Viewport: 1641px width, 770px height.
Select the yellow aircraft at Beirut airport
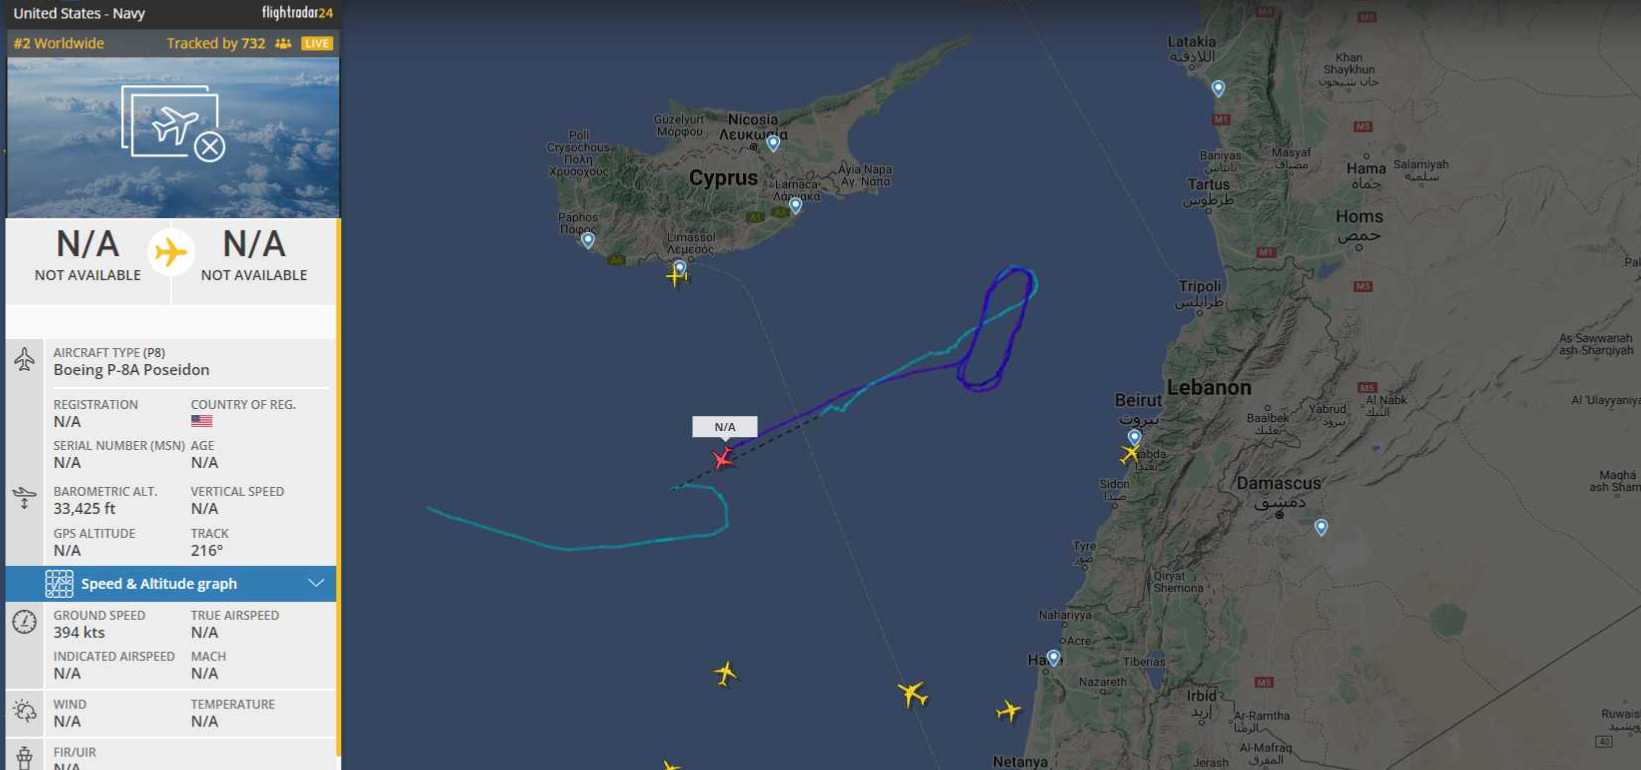point(1130,454)
